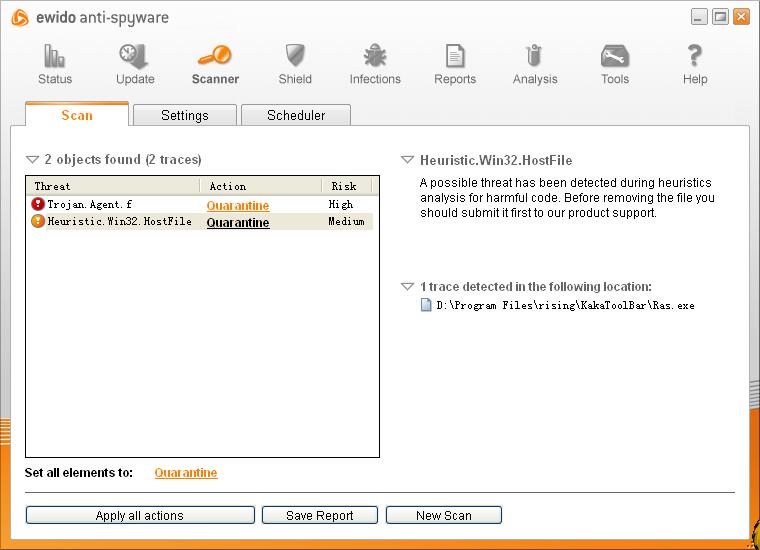Open the Infections bug icon
This screenshot has width=760, height=550.
(x=375, y=55)
